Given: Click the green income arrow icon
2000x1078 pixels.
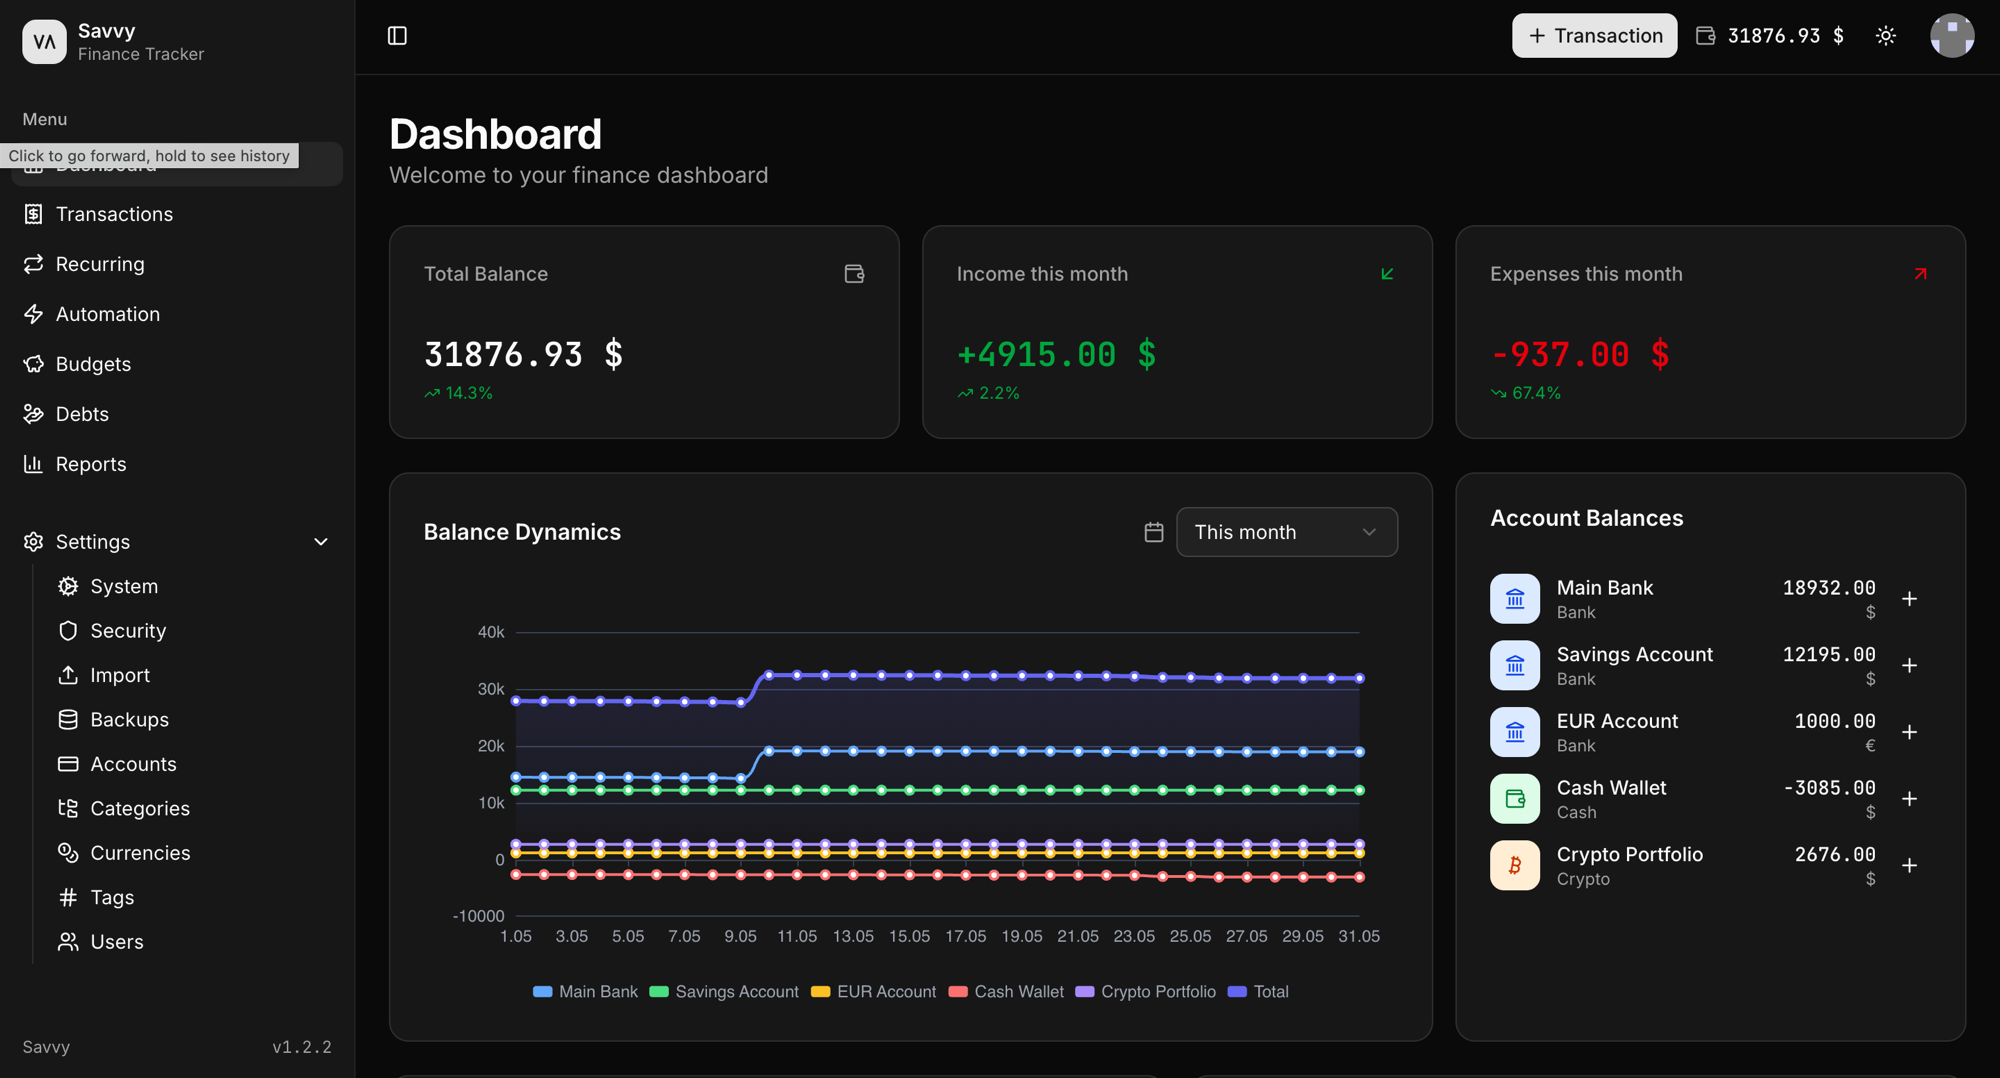Looking at the screenshot, I should click(1387, 274).
